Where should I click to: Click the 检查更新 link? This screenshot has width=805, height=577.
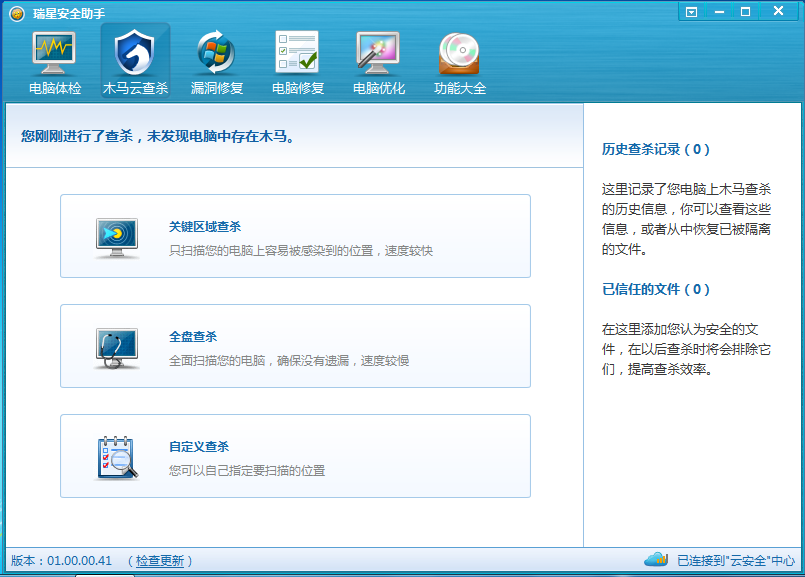pos(160,561)
